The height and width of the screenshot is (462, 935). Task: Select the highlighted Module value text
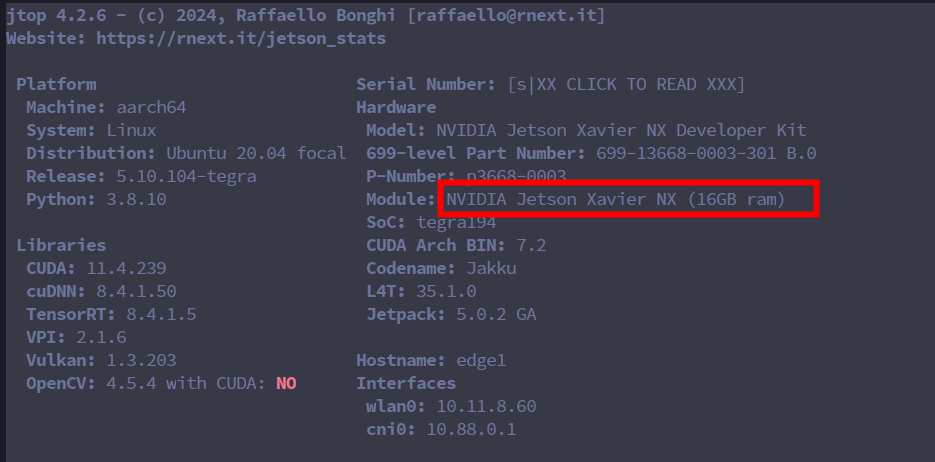pos(616,199)
